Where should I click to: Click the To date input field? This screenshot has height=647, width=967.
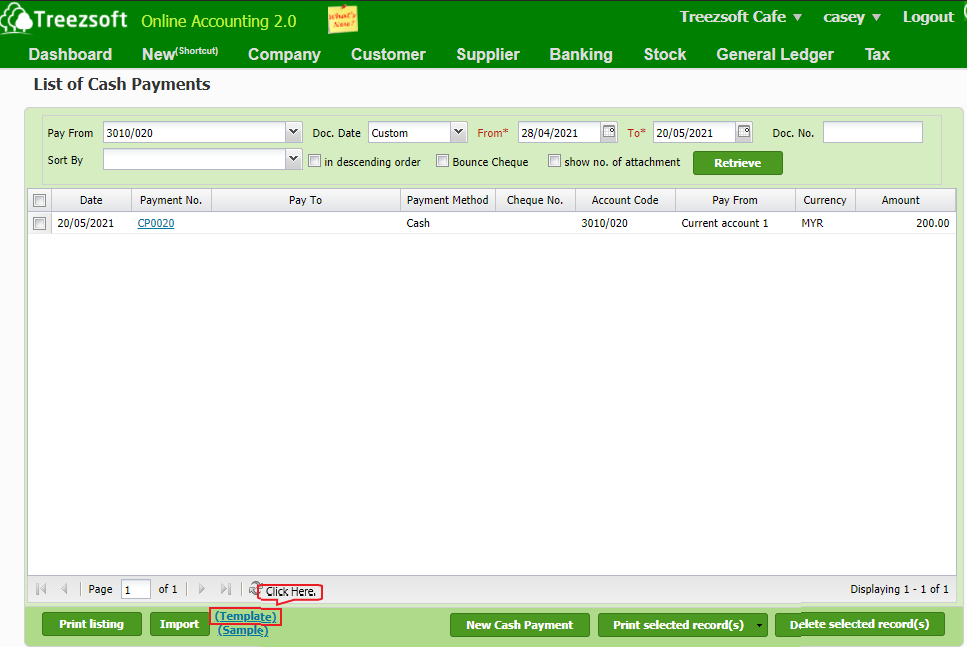pyautogui.click(x=694, y=133)
